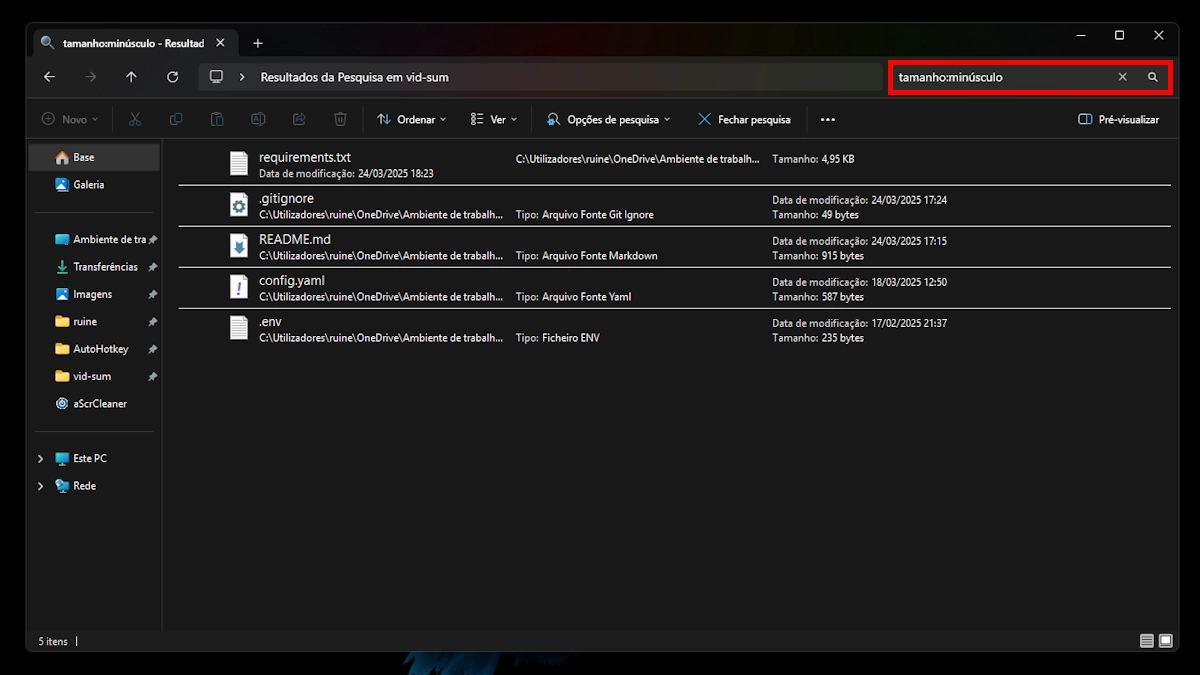The height and width of the screenshot is (675, 1200).
Task: Click the Refresh button in navigation bar
Action: pos(173,77)
